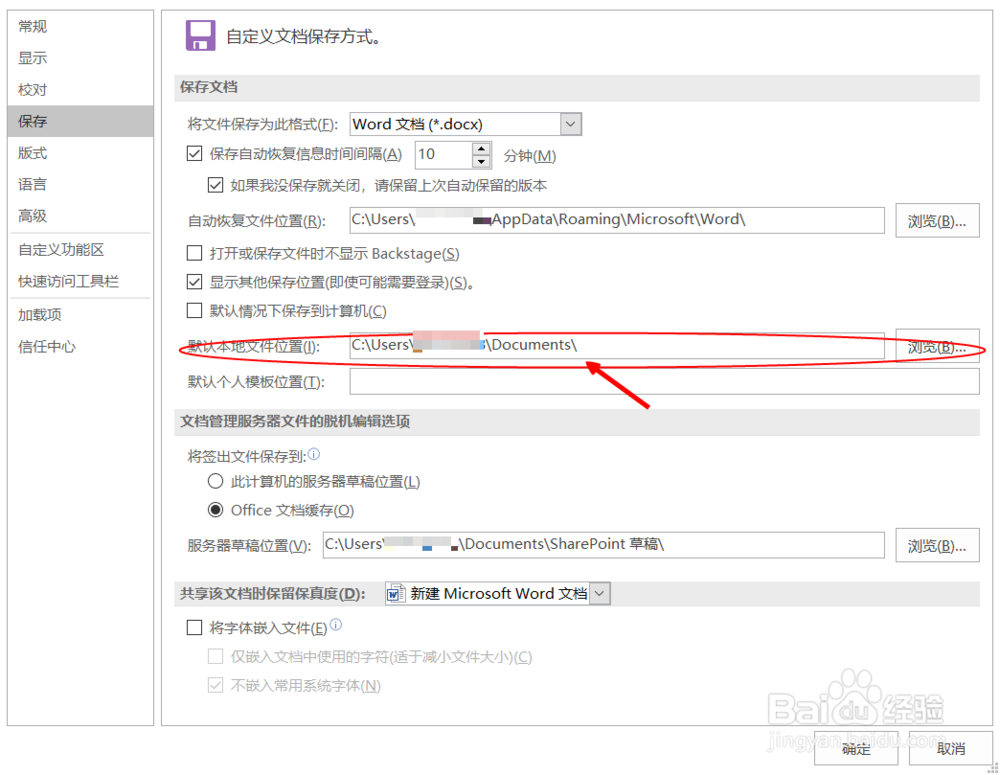This screenshot has width=1000, height=775.
Task: Click the 自动恢复文件位置 path field
Action: 617,220
